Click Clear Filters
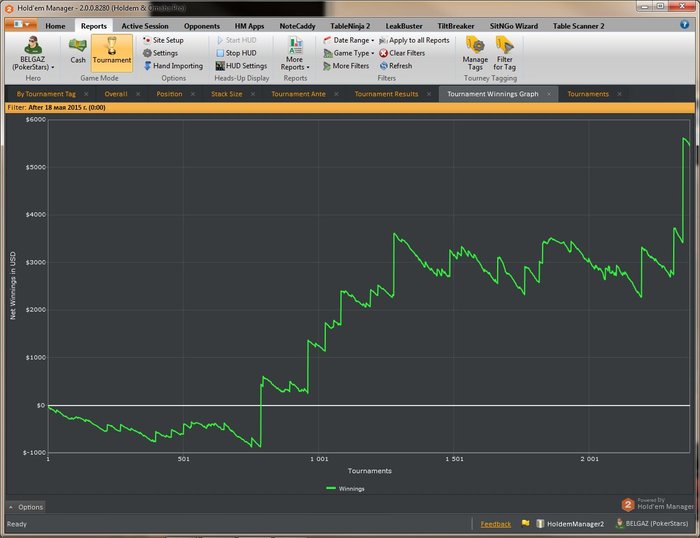Image resolution: width=700 pixels, height=538 pixels. (x=402, y=53)
